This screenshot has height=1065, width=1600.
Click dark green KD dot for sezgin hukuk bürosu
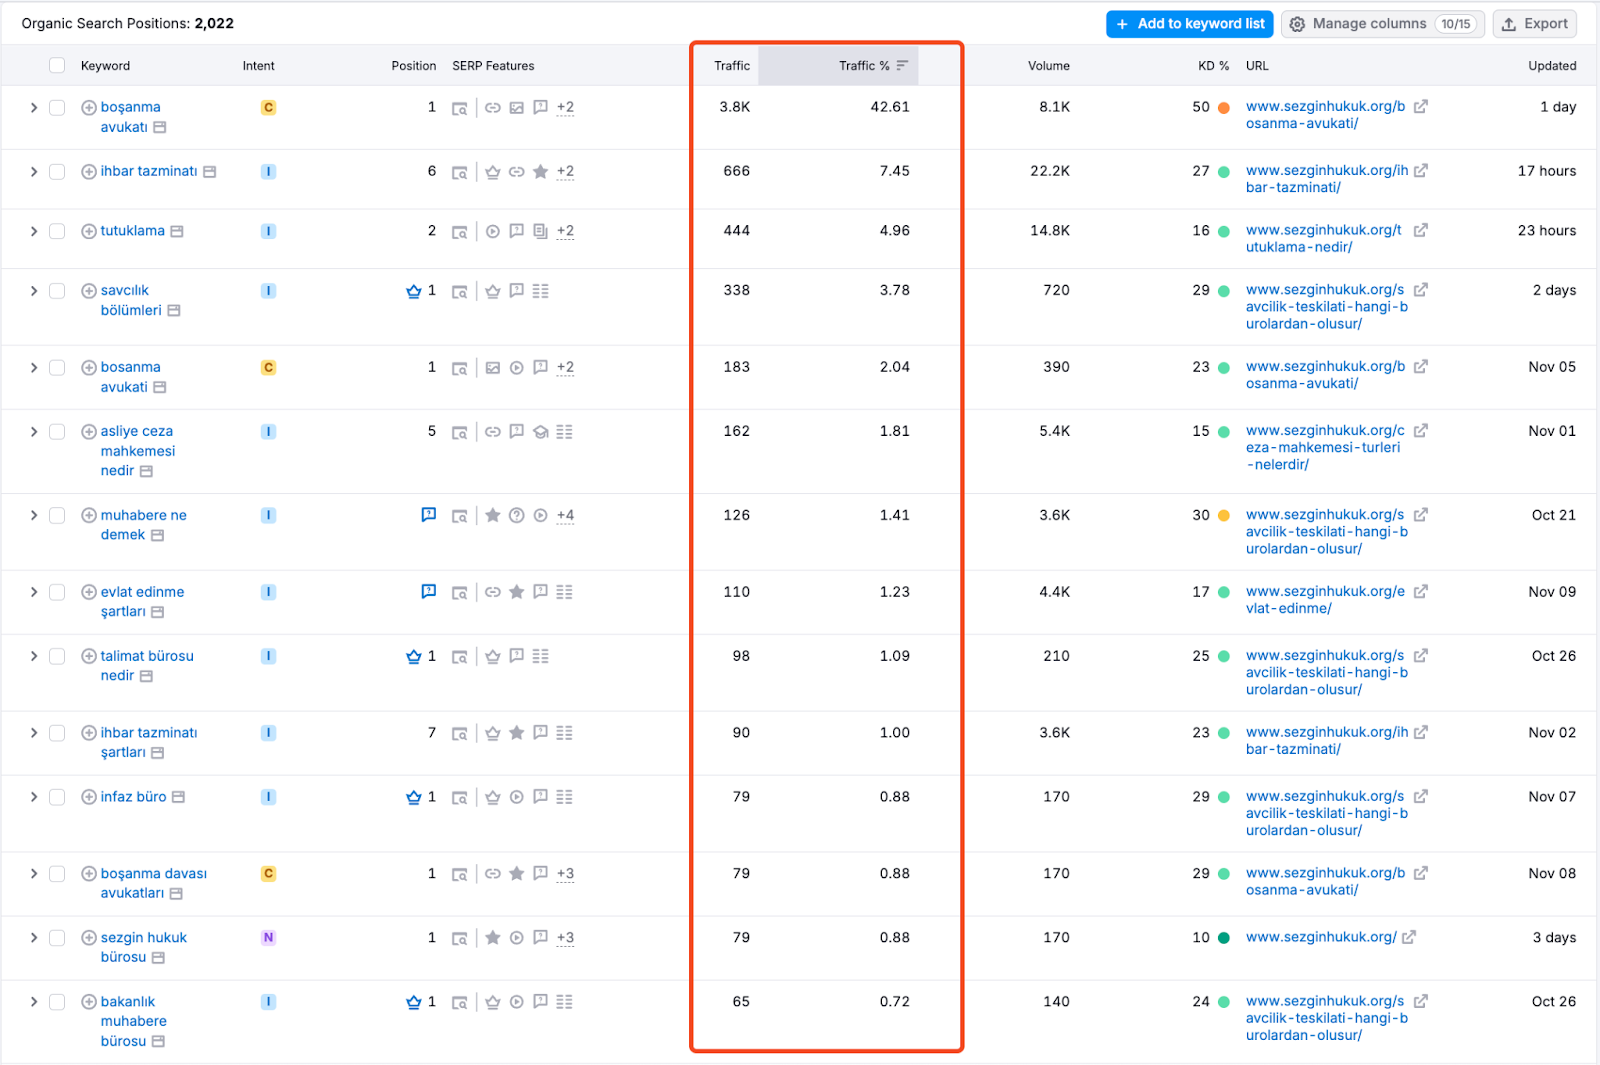point(1223,937)
